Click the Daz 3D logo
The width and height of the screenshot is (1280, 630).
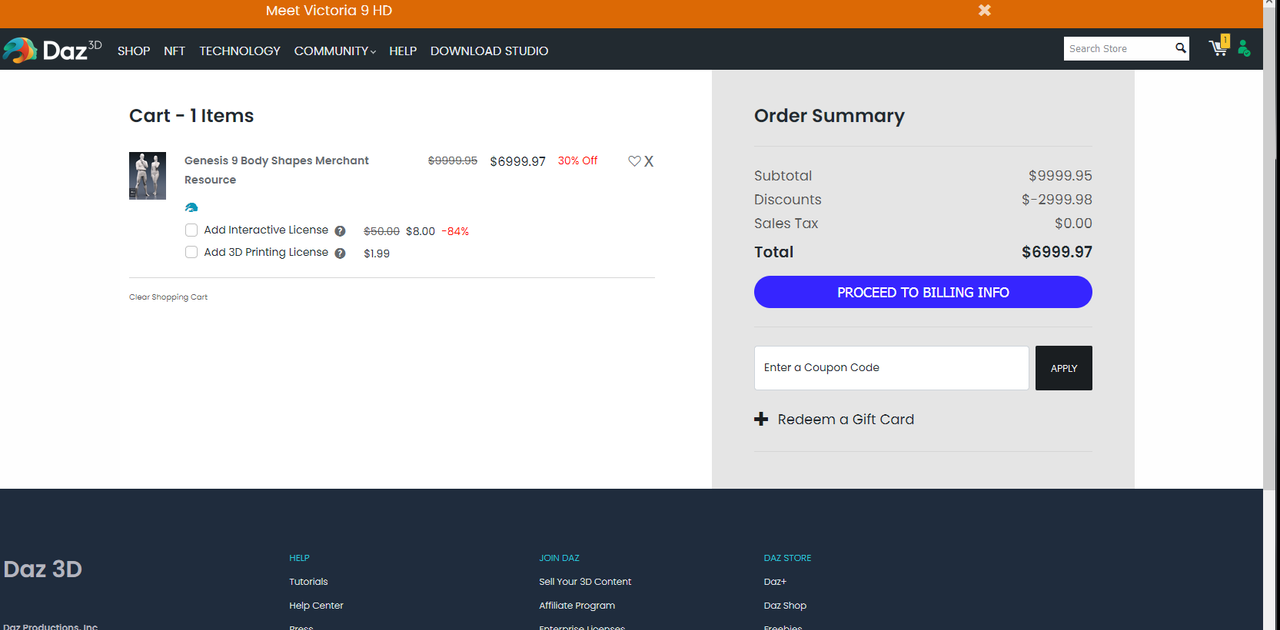52,50
